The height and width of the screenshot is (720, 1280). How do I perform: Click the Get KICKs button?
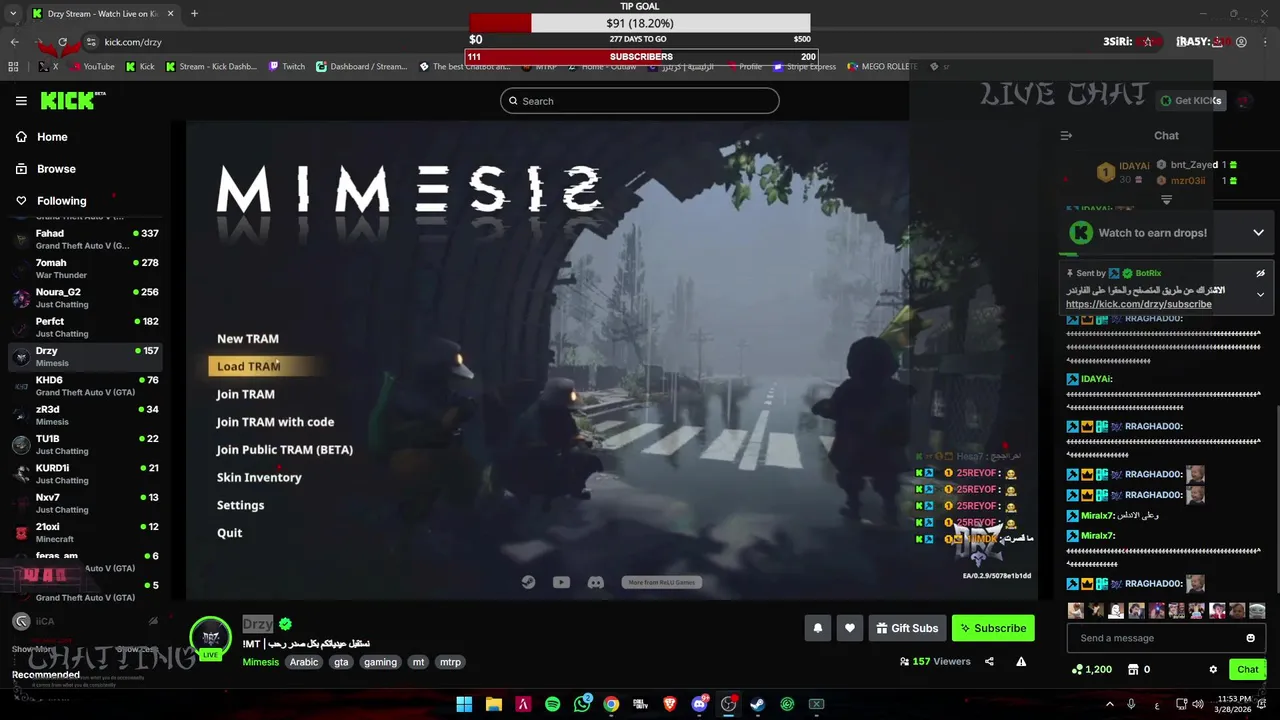pyautogui.click(x=1191, y=101)
